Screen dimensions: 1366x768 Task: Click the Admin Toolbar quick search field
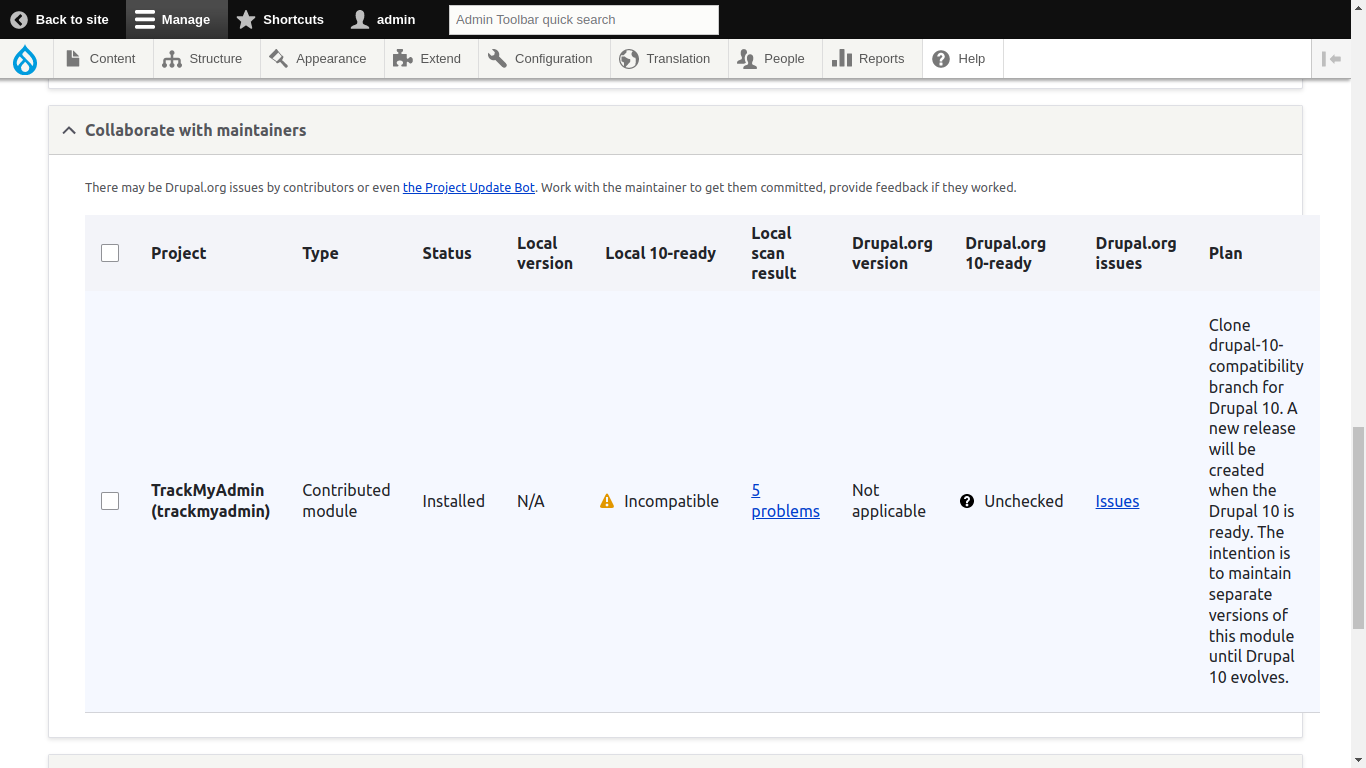[583, 19]
